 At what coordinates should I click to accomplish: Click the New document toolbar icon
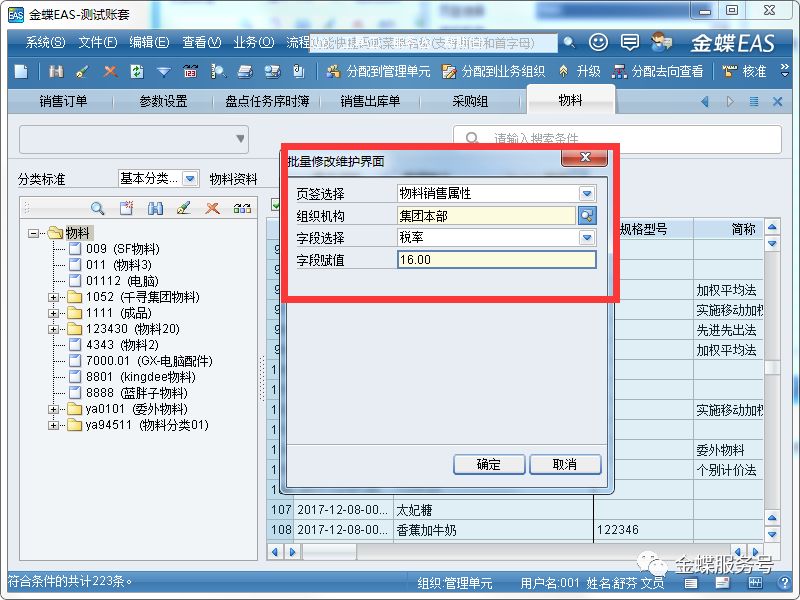pos(21,71)
